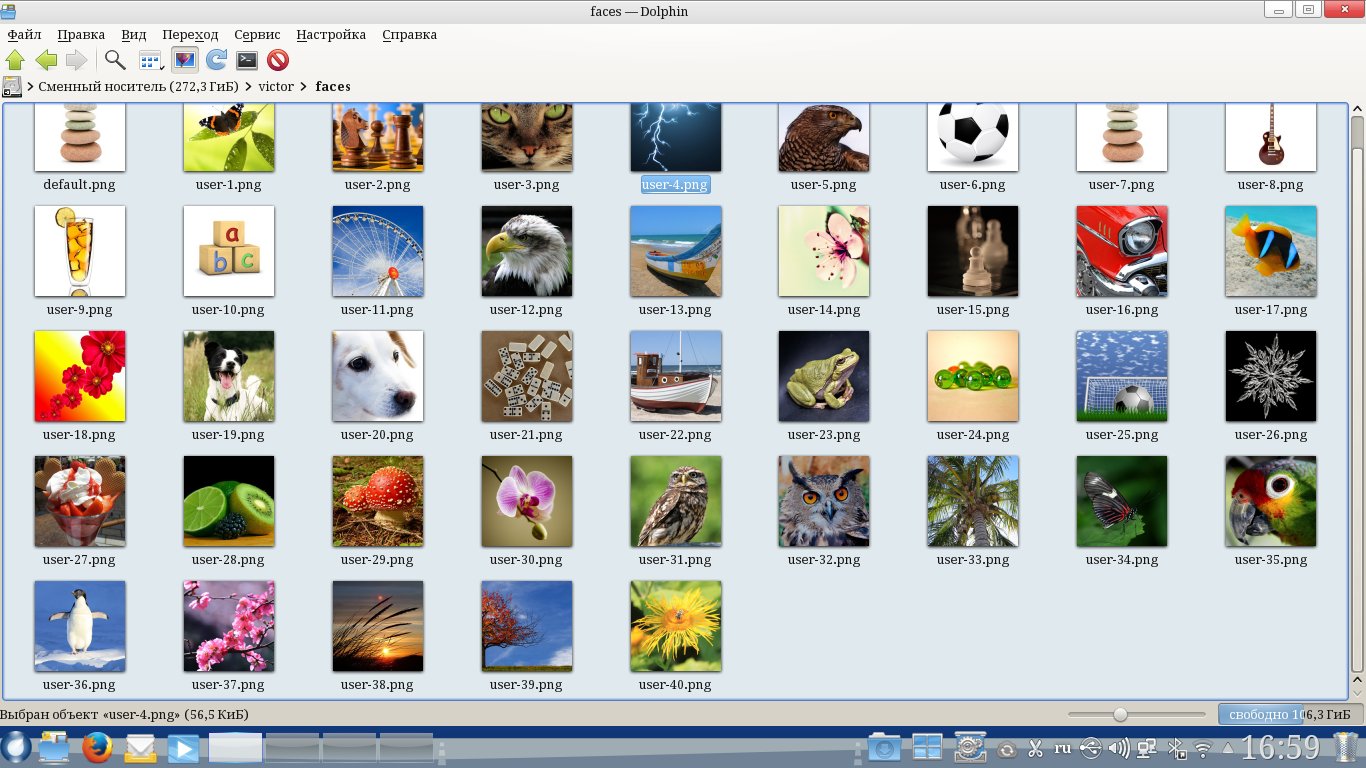
Task: Toggle the image preview toolbar button
Action: (x=184, y=60)
